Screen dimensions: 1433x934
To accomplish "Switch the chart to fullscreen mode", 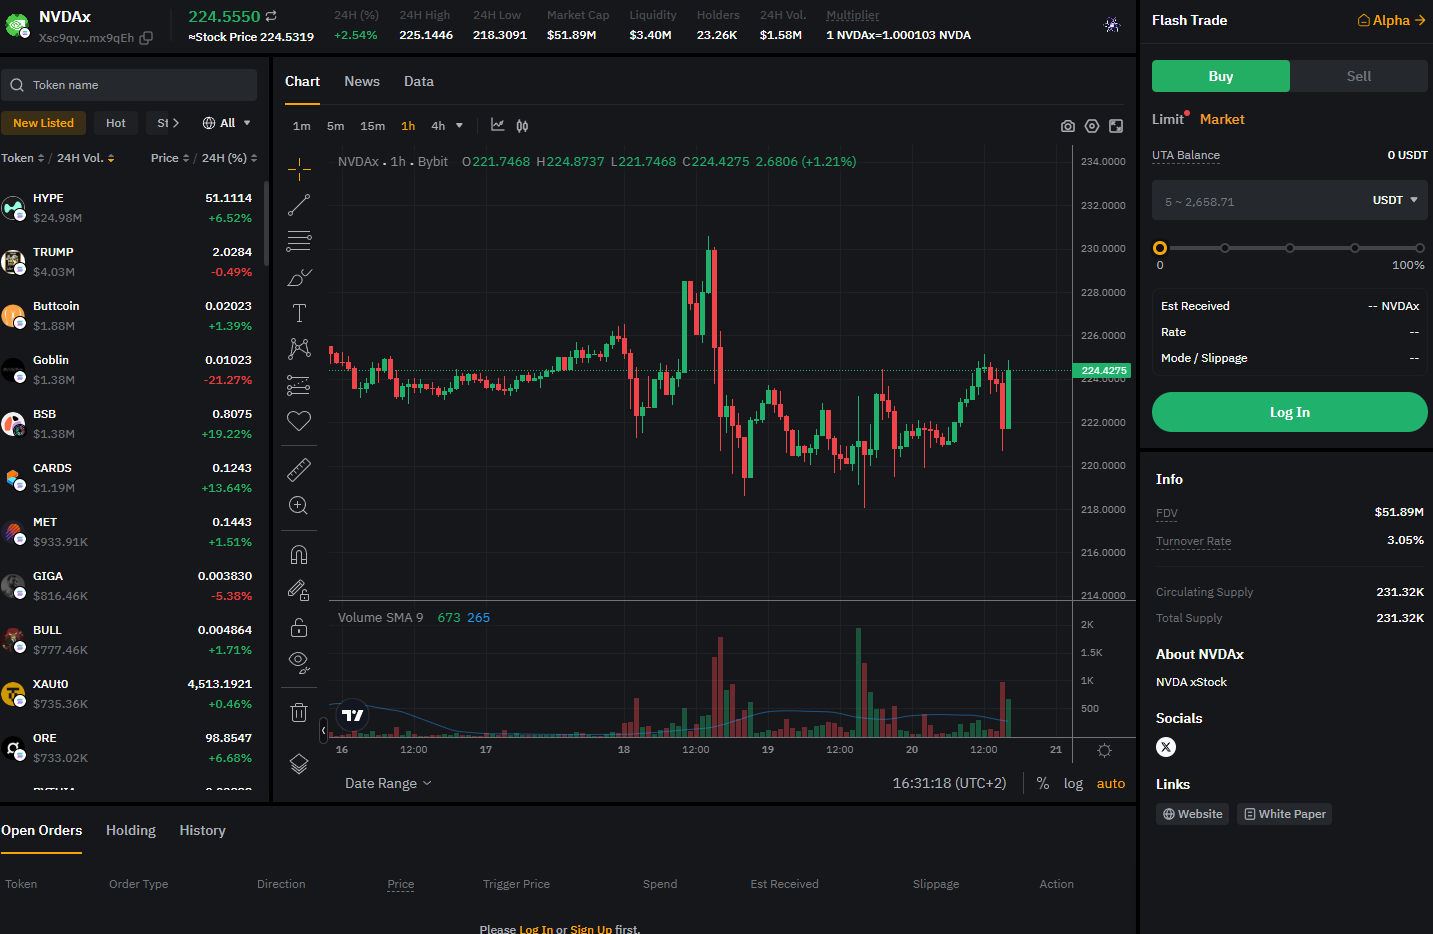I will 1116,126.
